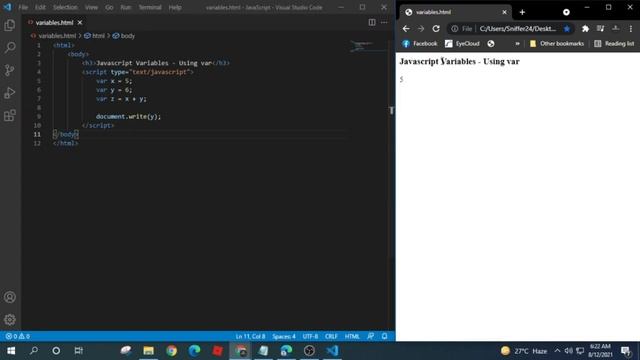Change the HTML language mode

(352, 336)
